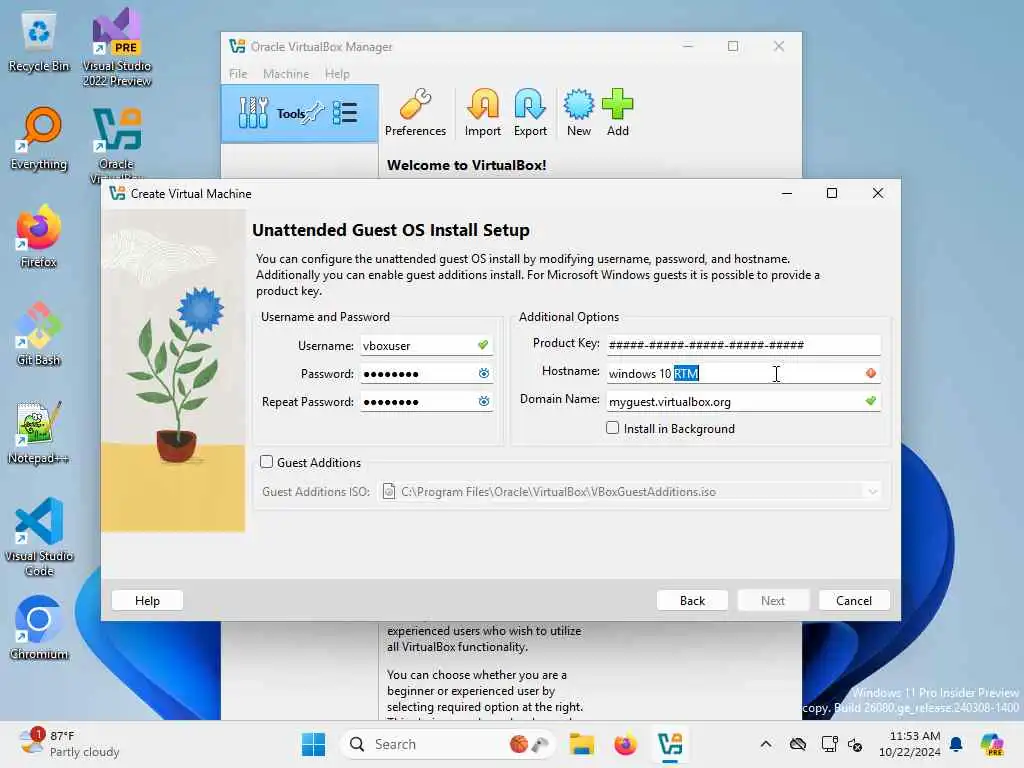This screenshot has width=1024, height=768.
Task: Open Visual Studio 2022 Preview desktop icon
Action: coord(117,47)
